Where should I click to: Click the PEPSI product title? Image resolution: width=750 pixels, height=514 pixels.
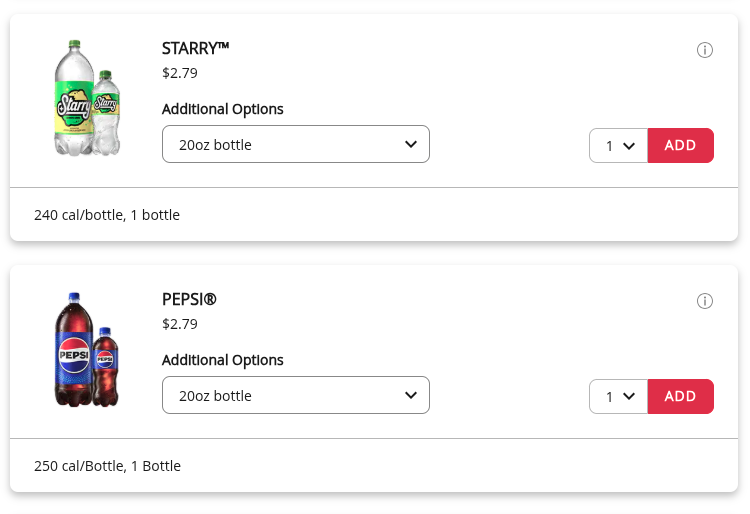pos(189,299)
